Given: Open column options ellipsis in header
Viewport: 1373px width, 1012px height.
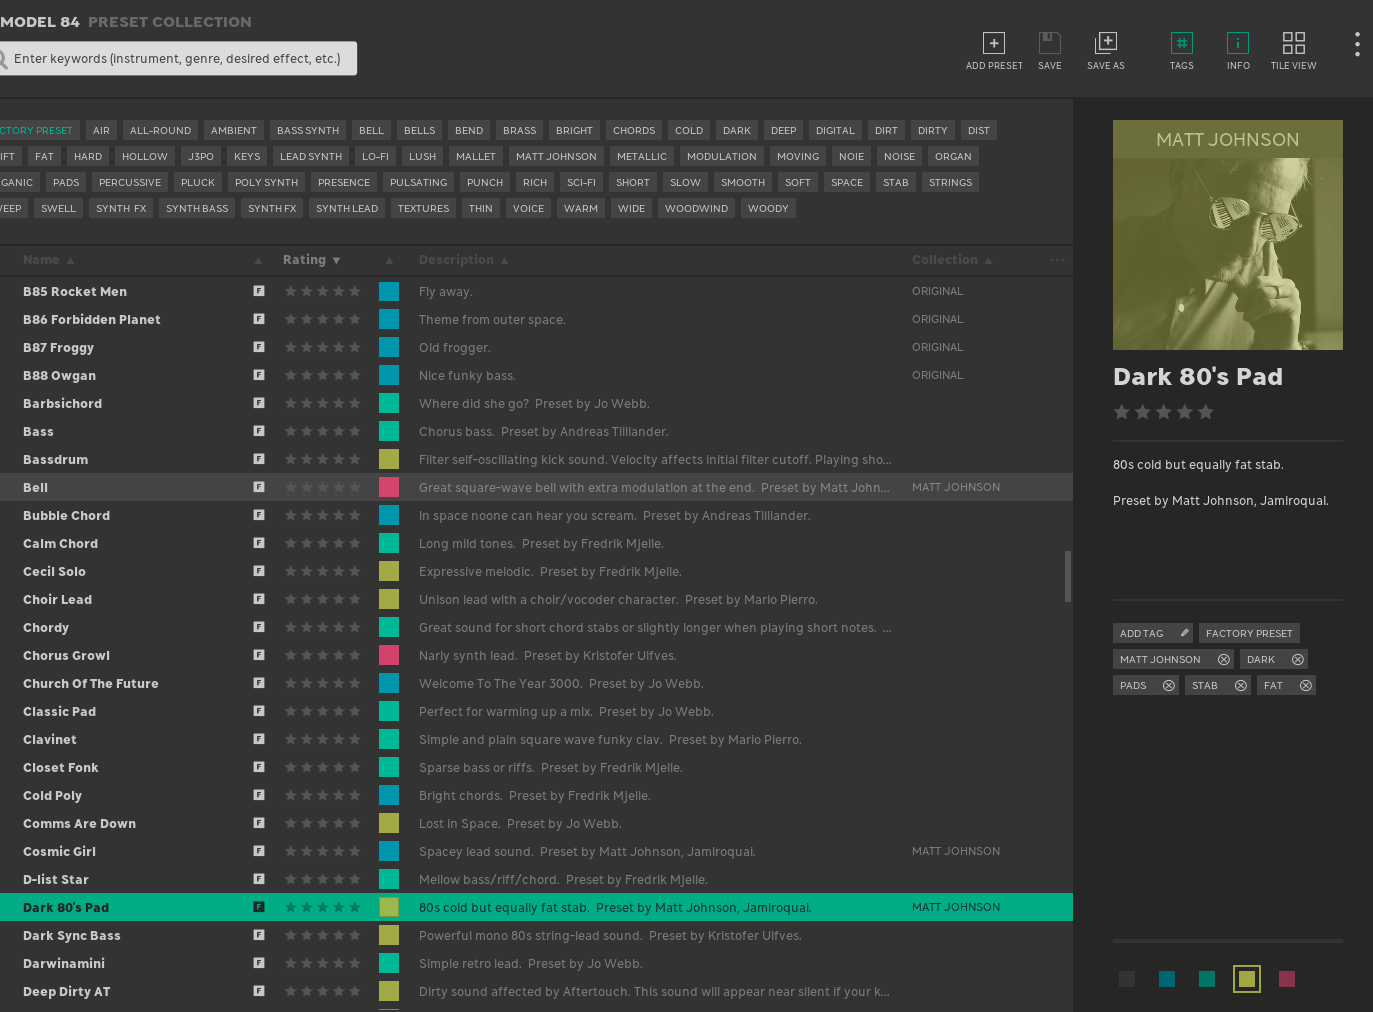Looking at the screenshot, I should click(1057, 260).
